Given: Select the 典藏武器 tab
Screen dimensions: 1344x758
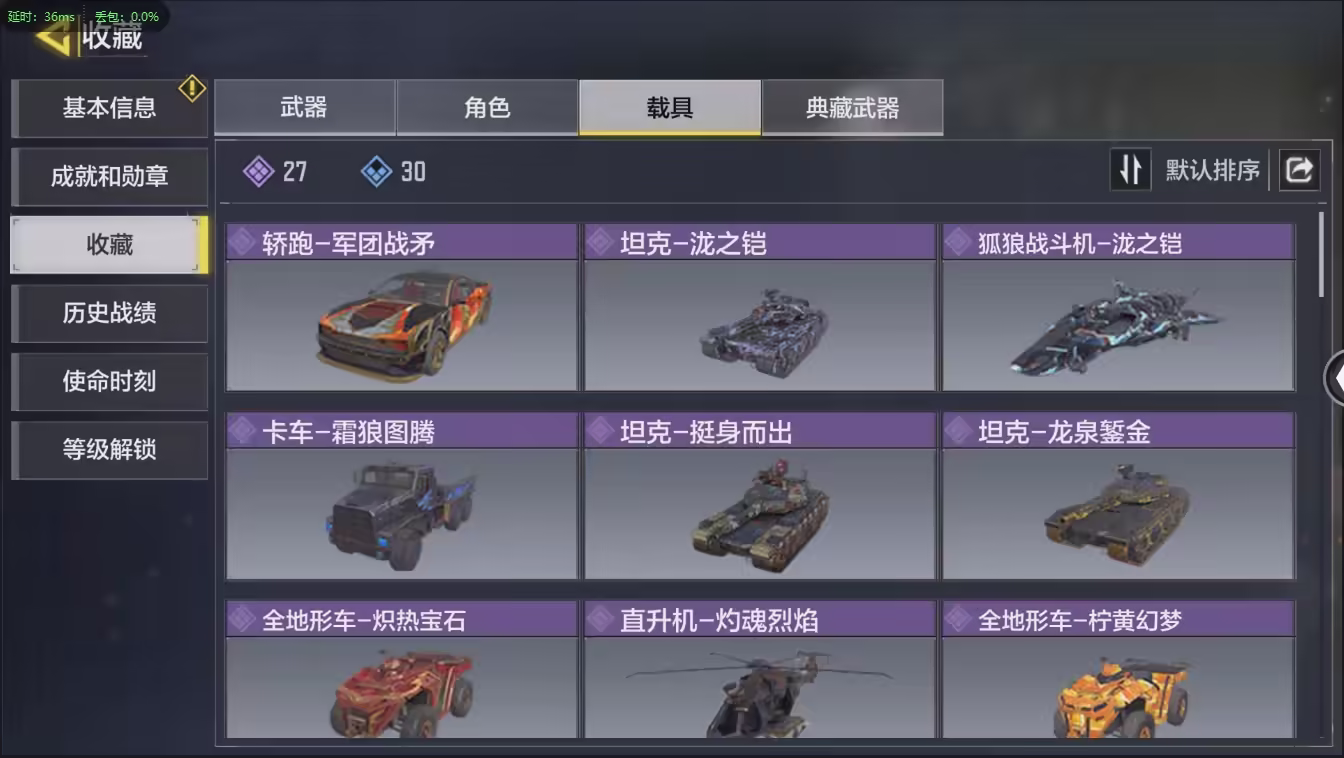Looking at the screenshot, I should pos(852,108).
